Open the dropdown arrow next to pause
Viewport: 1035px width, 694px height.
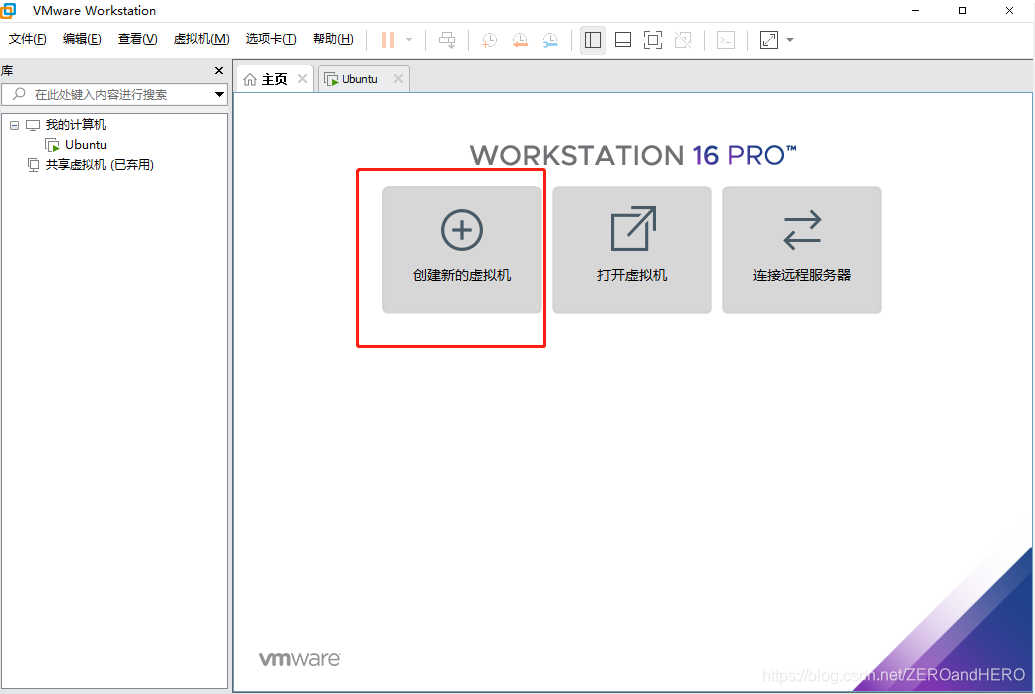409,40
